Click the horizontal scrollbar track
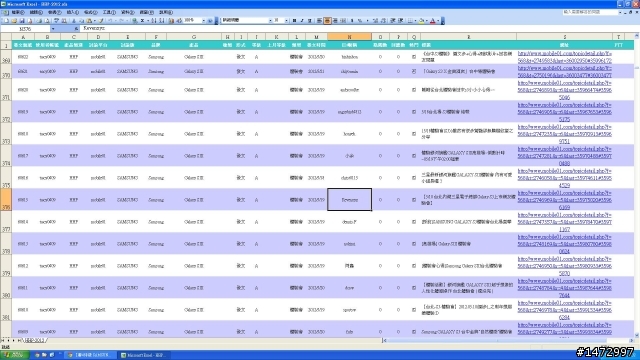The width and height of the screenshot is (640, 360). 508,340
